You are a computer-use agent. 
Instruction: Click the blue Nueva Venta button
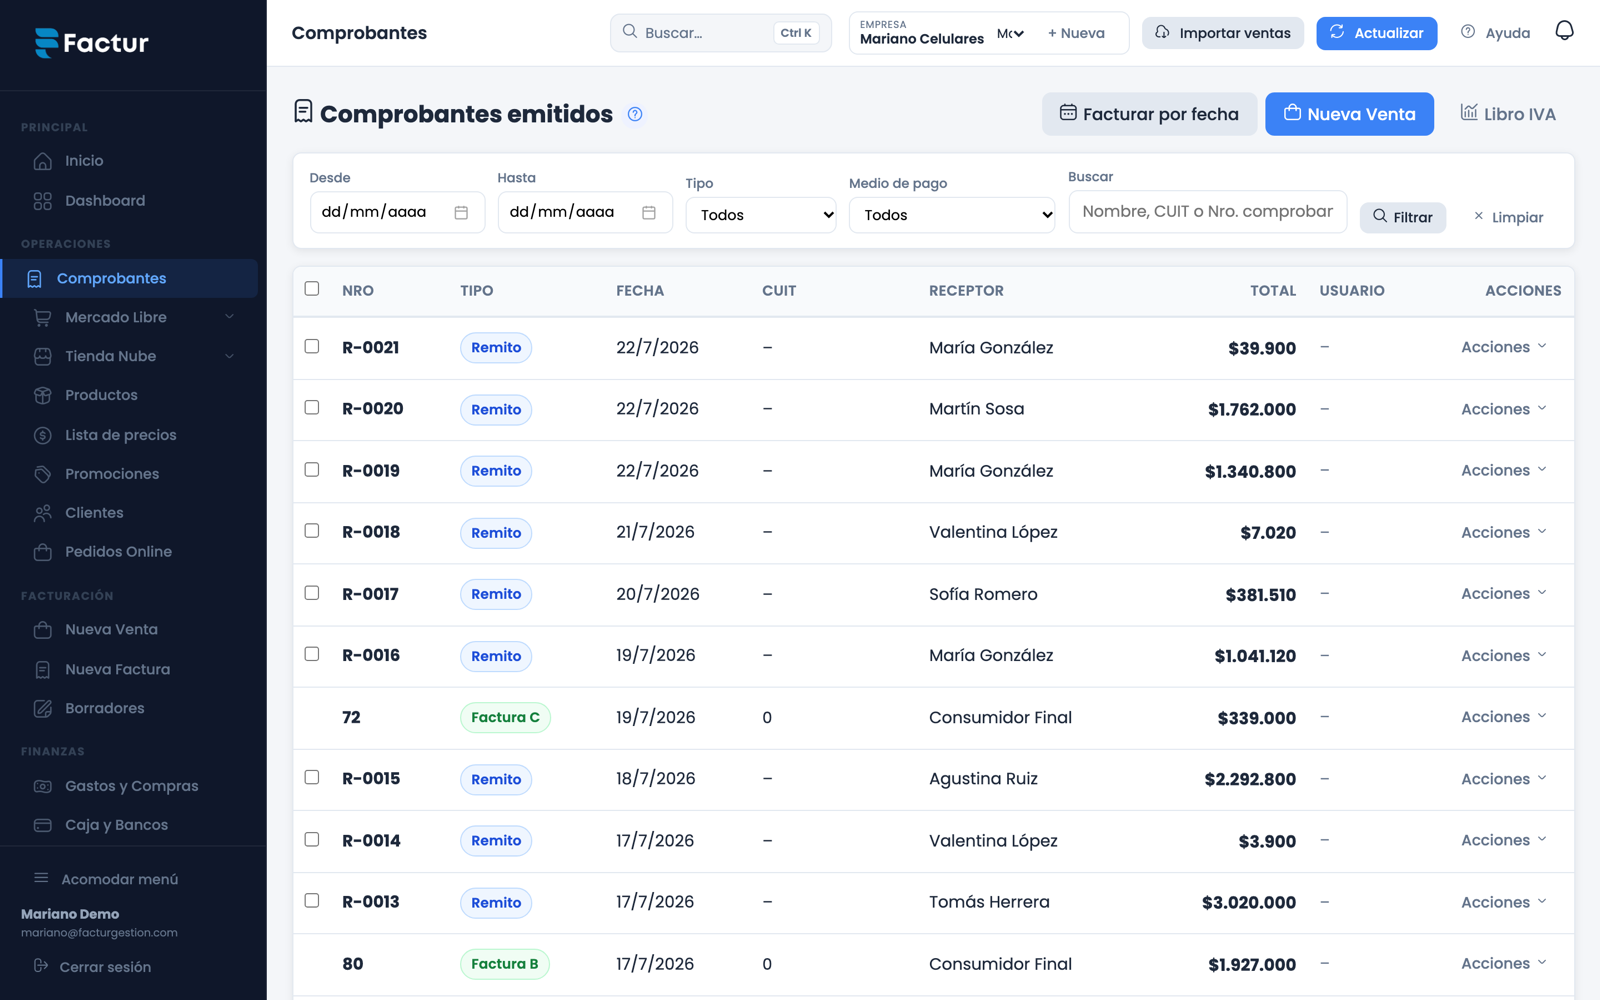pyautogui.click(x=1349, y=114)
